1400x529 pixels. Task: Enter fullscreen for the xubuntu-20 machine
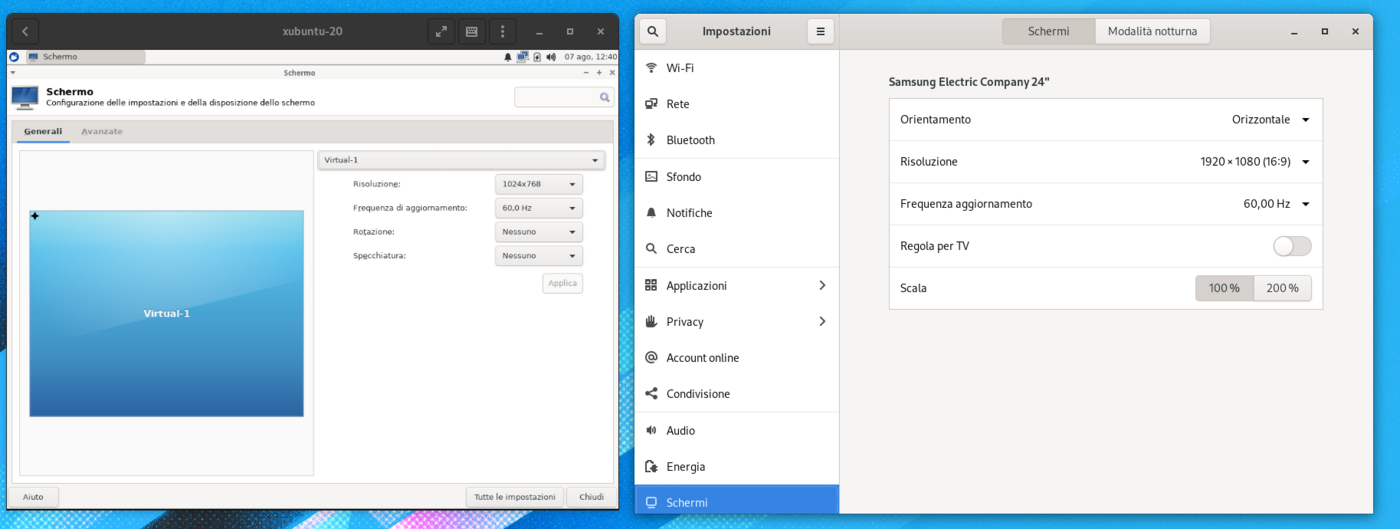click(441, 31)
